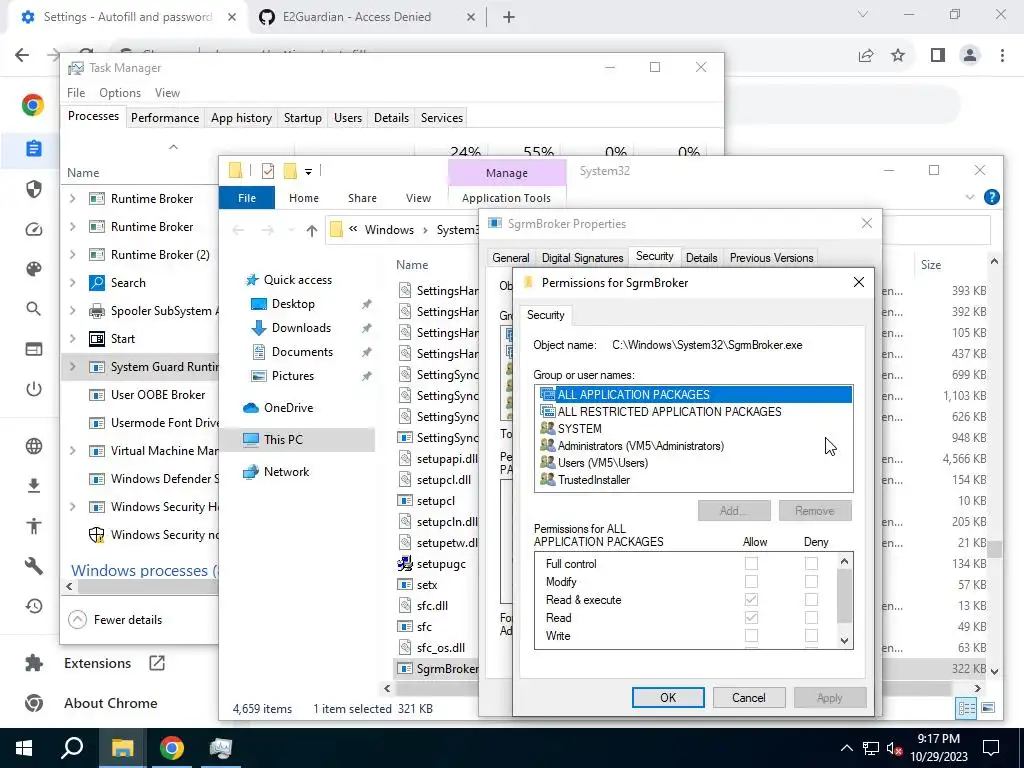This screenshot has height=768, width=1024.
Task: Open the Autofill clipboard icon in Chrome sidebar
Action: (x=33, y=148)
